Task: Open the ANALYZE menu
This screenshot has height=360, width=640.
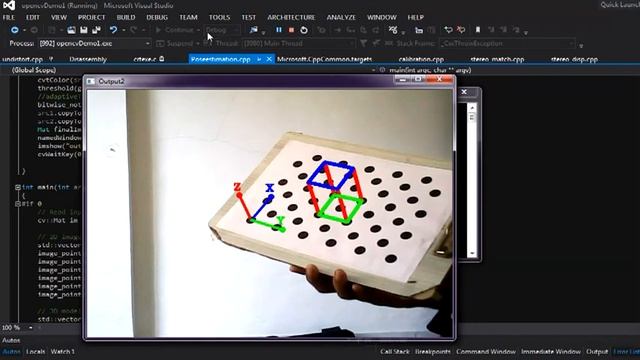Action: (341, 18)
